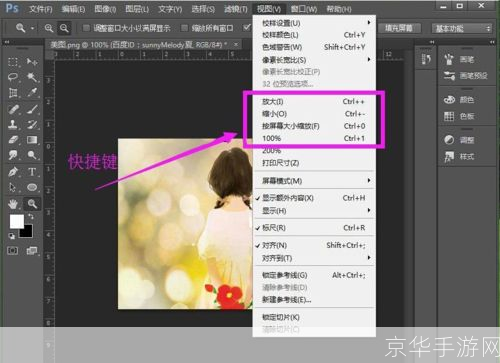Select the Hand tool

[x=13, y=204]
